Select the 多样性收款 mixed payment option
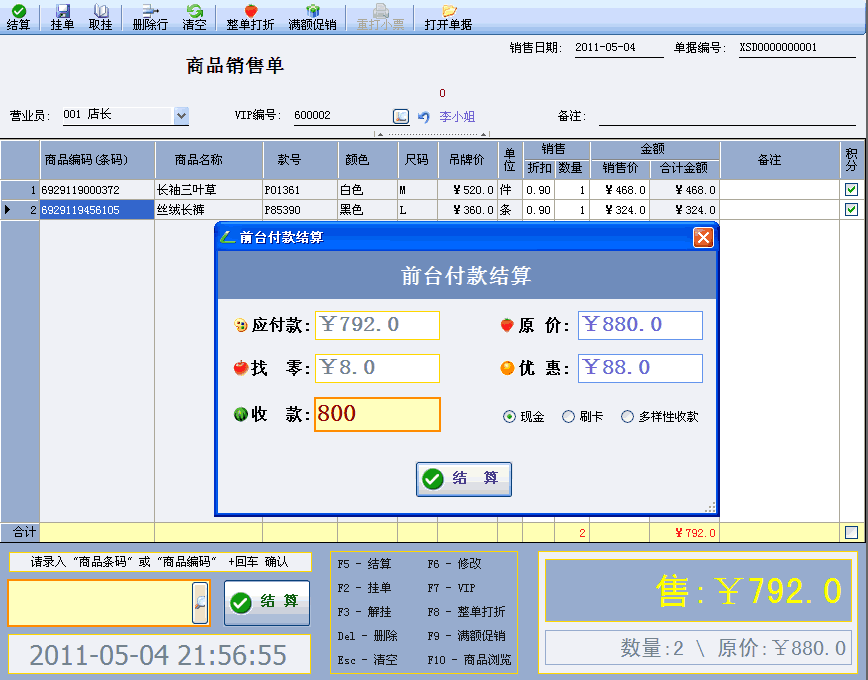The width and height of the screenshot is (868, 680). (628, 416)
